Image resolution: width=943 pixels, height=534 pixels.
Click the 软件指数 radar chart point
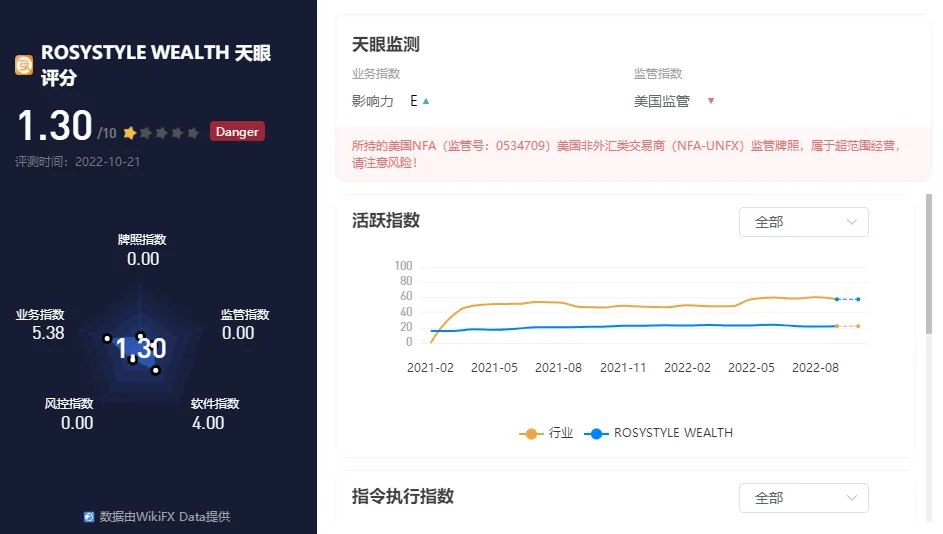click(156, 370)
